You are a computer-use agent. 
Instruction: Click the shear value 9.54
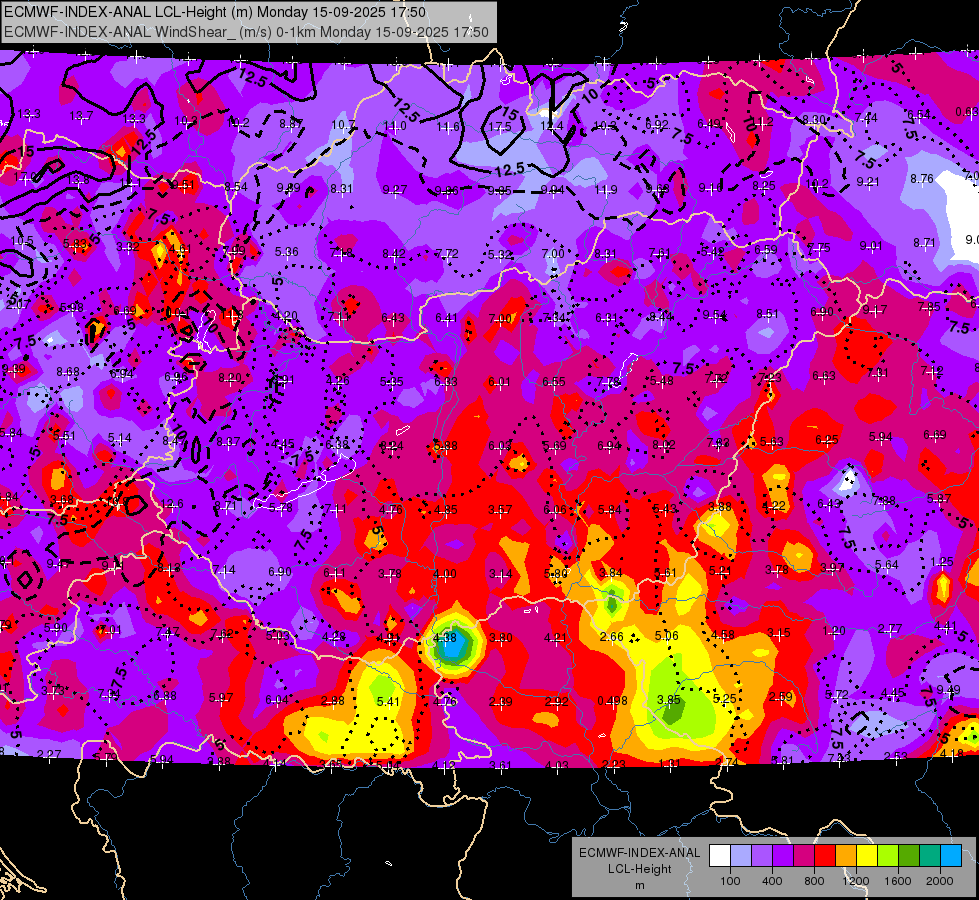(x=715, y=315)
